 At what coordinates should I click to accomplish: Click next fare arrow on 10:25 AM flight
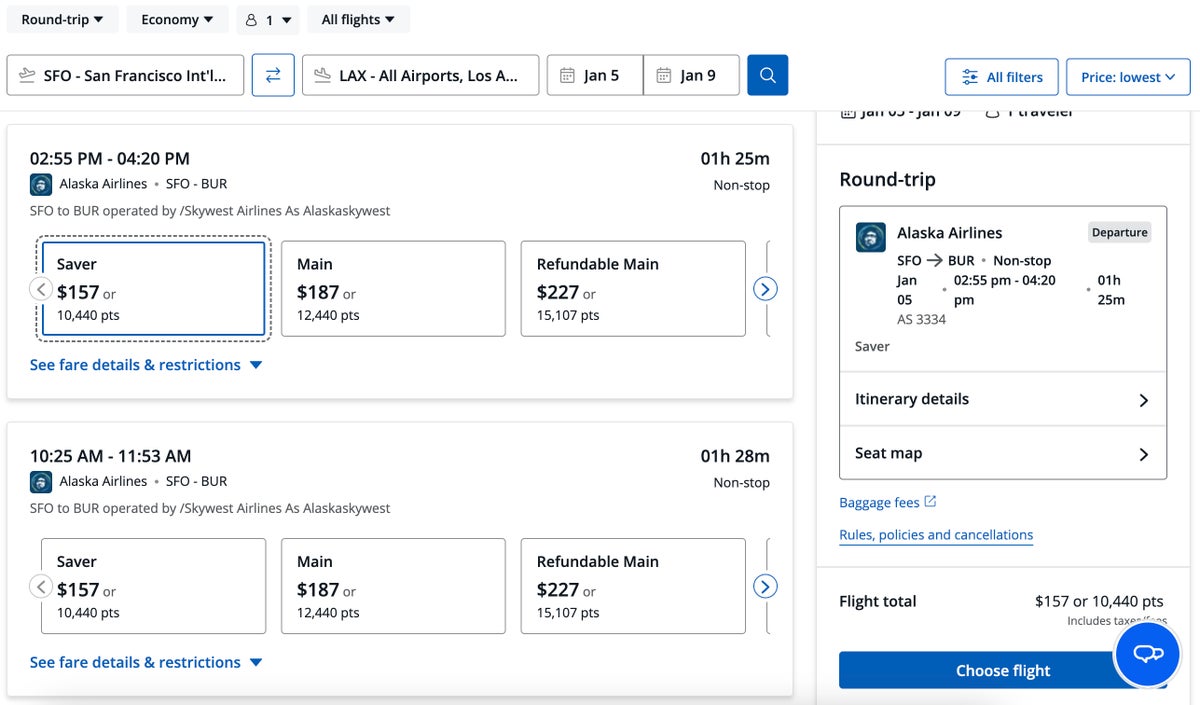[x=765, y=586]
